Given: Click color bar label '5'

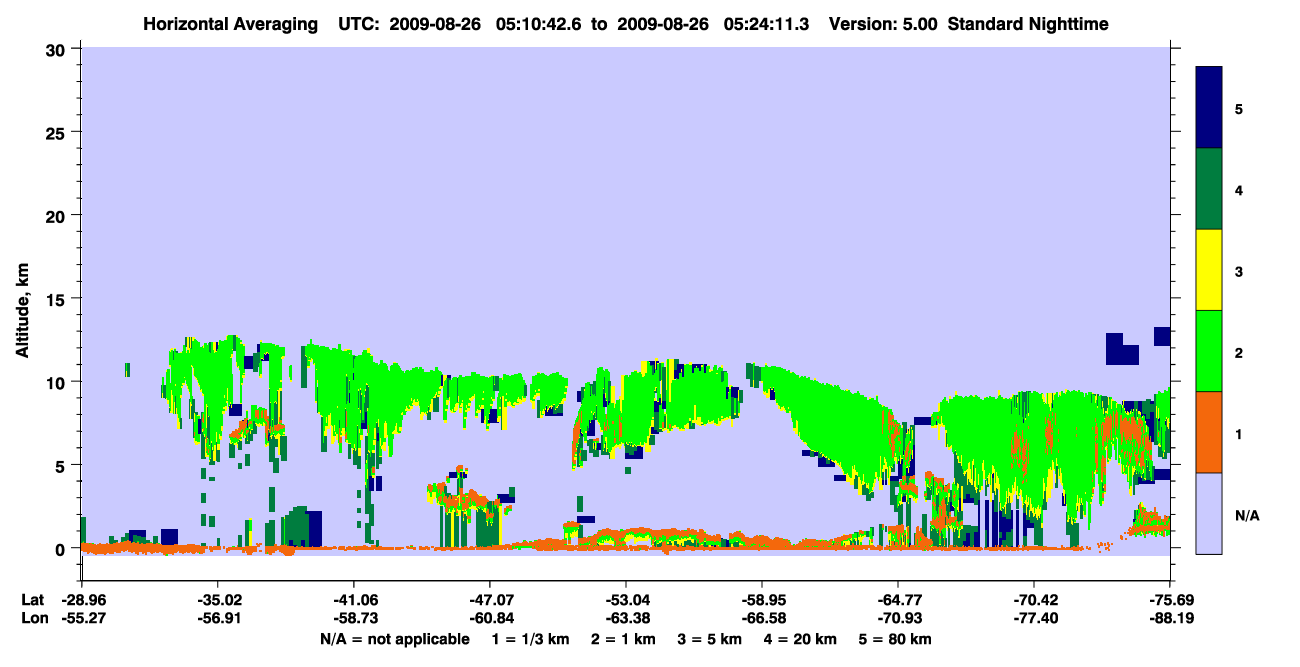Looking at the screenshot, I should 1238,109.
